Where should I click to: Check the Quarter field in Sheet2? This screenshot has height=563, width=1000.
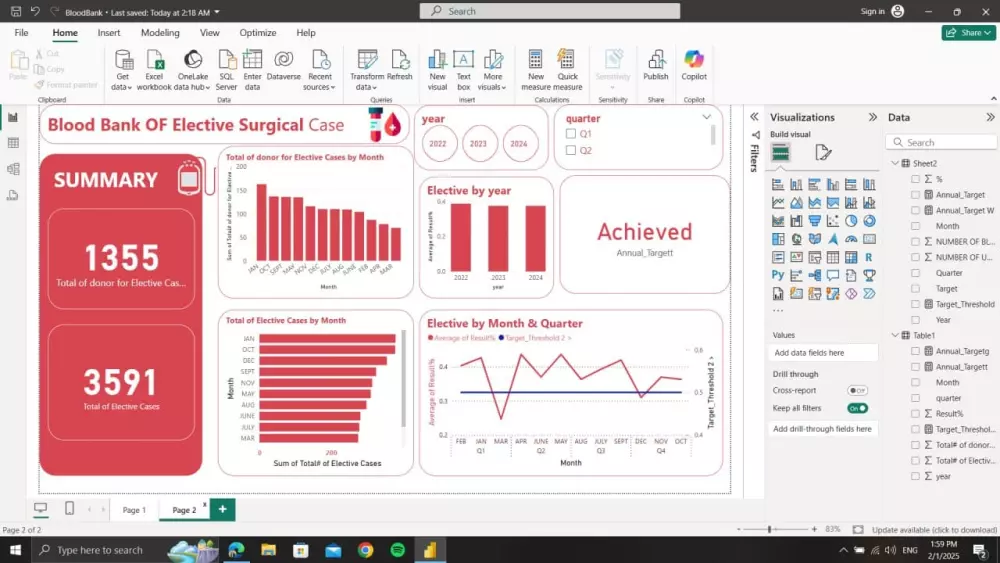tap(915, 273)
